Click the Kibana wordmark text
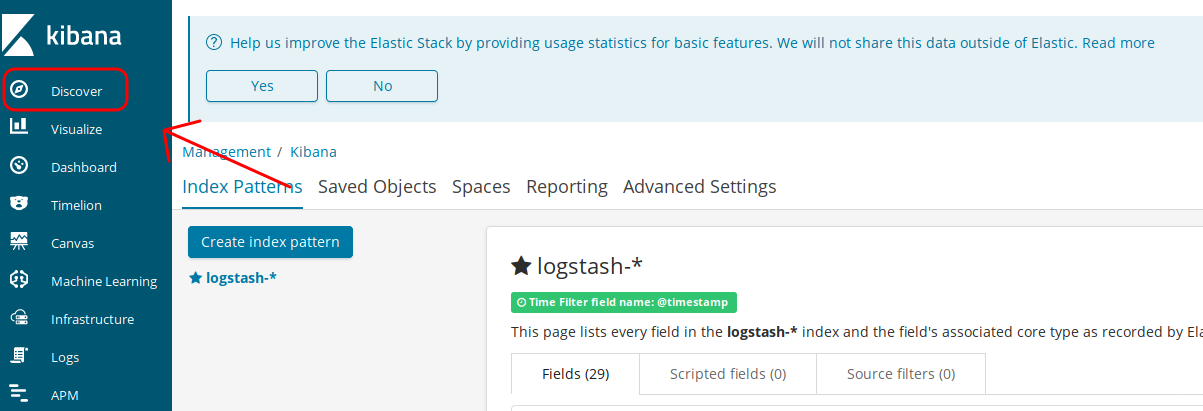Viewport: 1203px width, 411px height. [84, 37]
